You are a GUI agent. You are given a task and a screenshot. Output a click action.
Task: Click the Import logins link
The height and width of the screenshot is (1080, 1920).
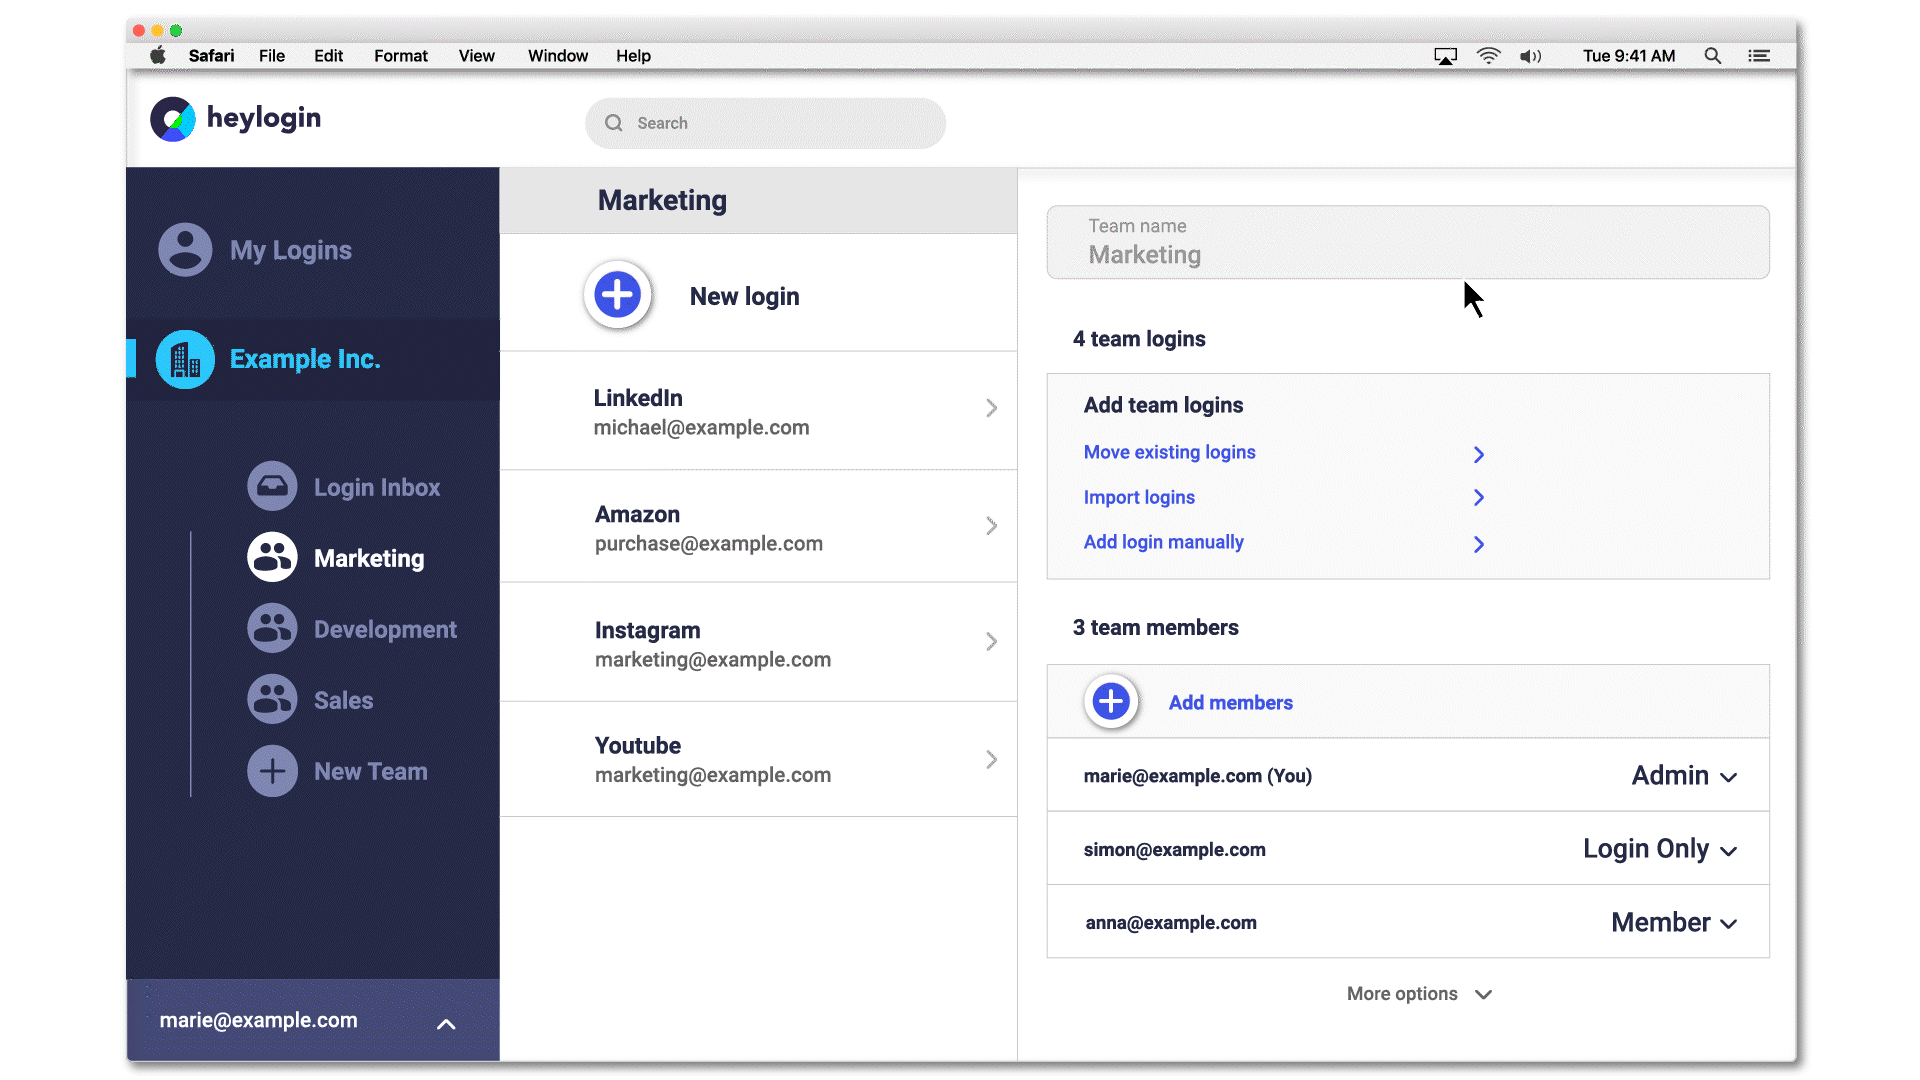tap(1139, 497)
